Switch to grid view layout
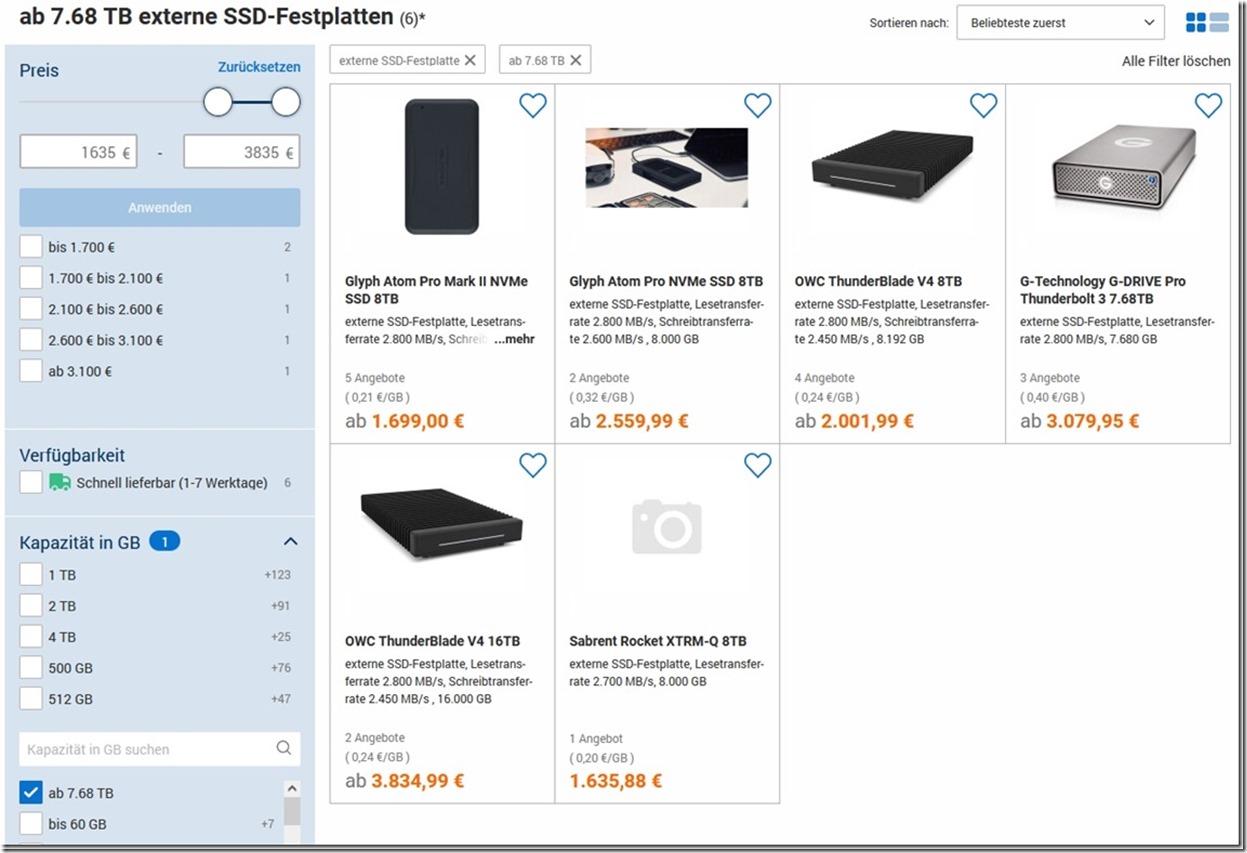Image resolution: width=1247 pixels, height=853 pixels. 1195,22
